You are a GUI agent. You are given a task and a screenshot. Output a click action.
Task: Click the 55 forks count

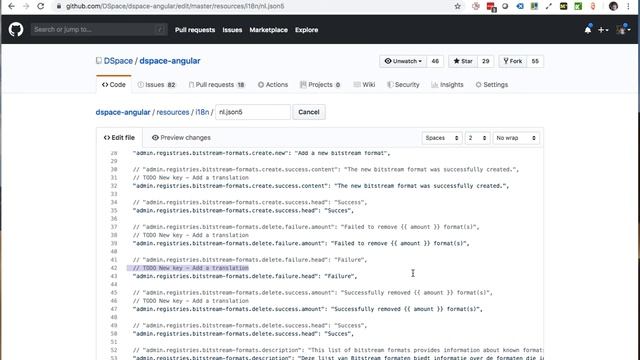535,61
